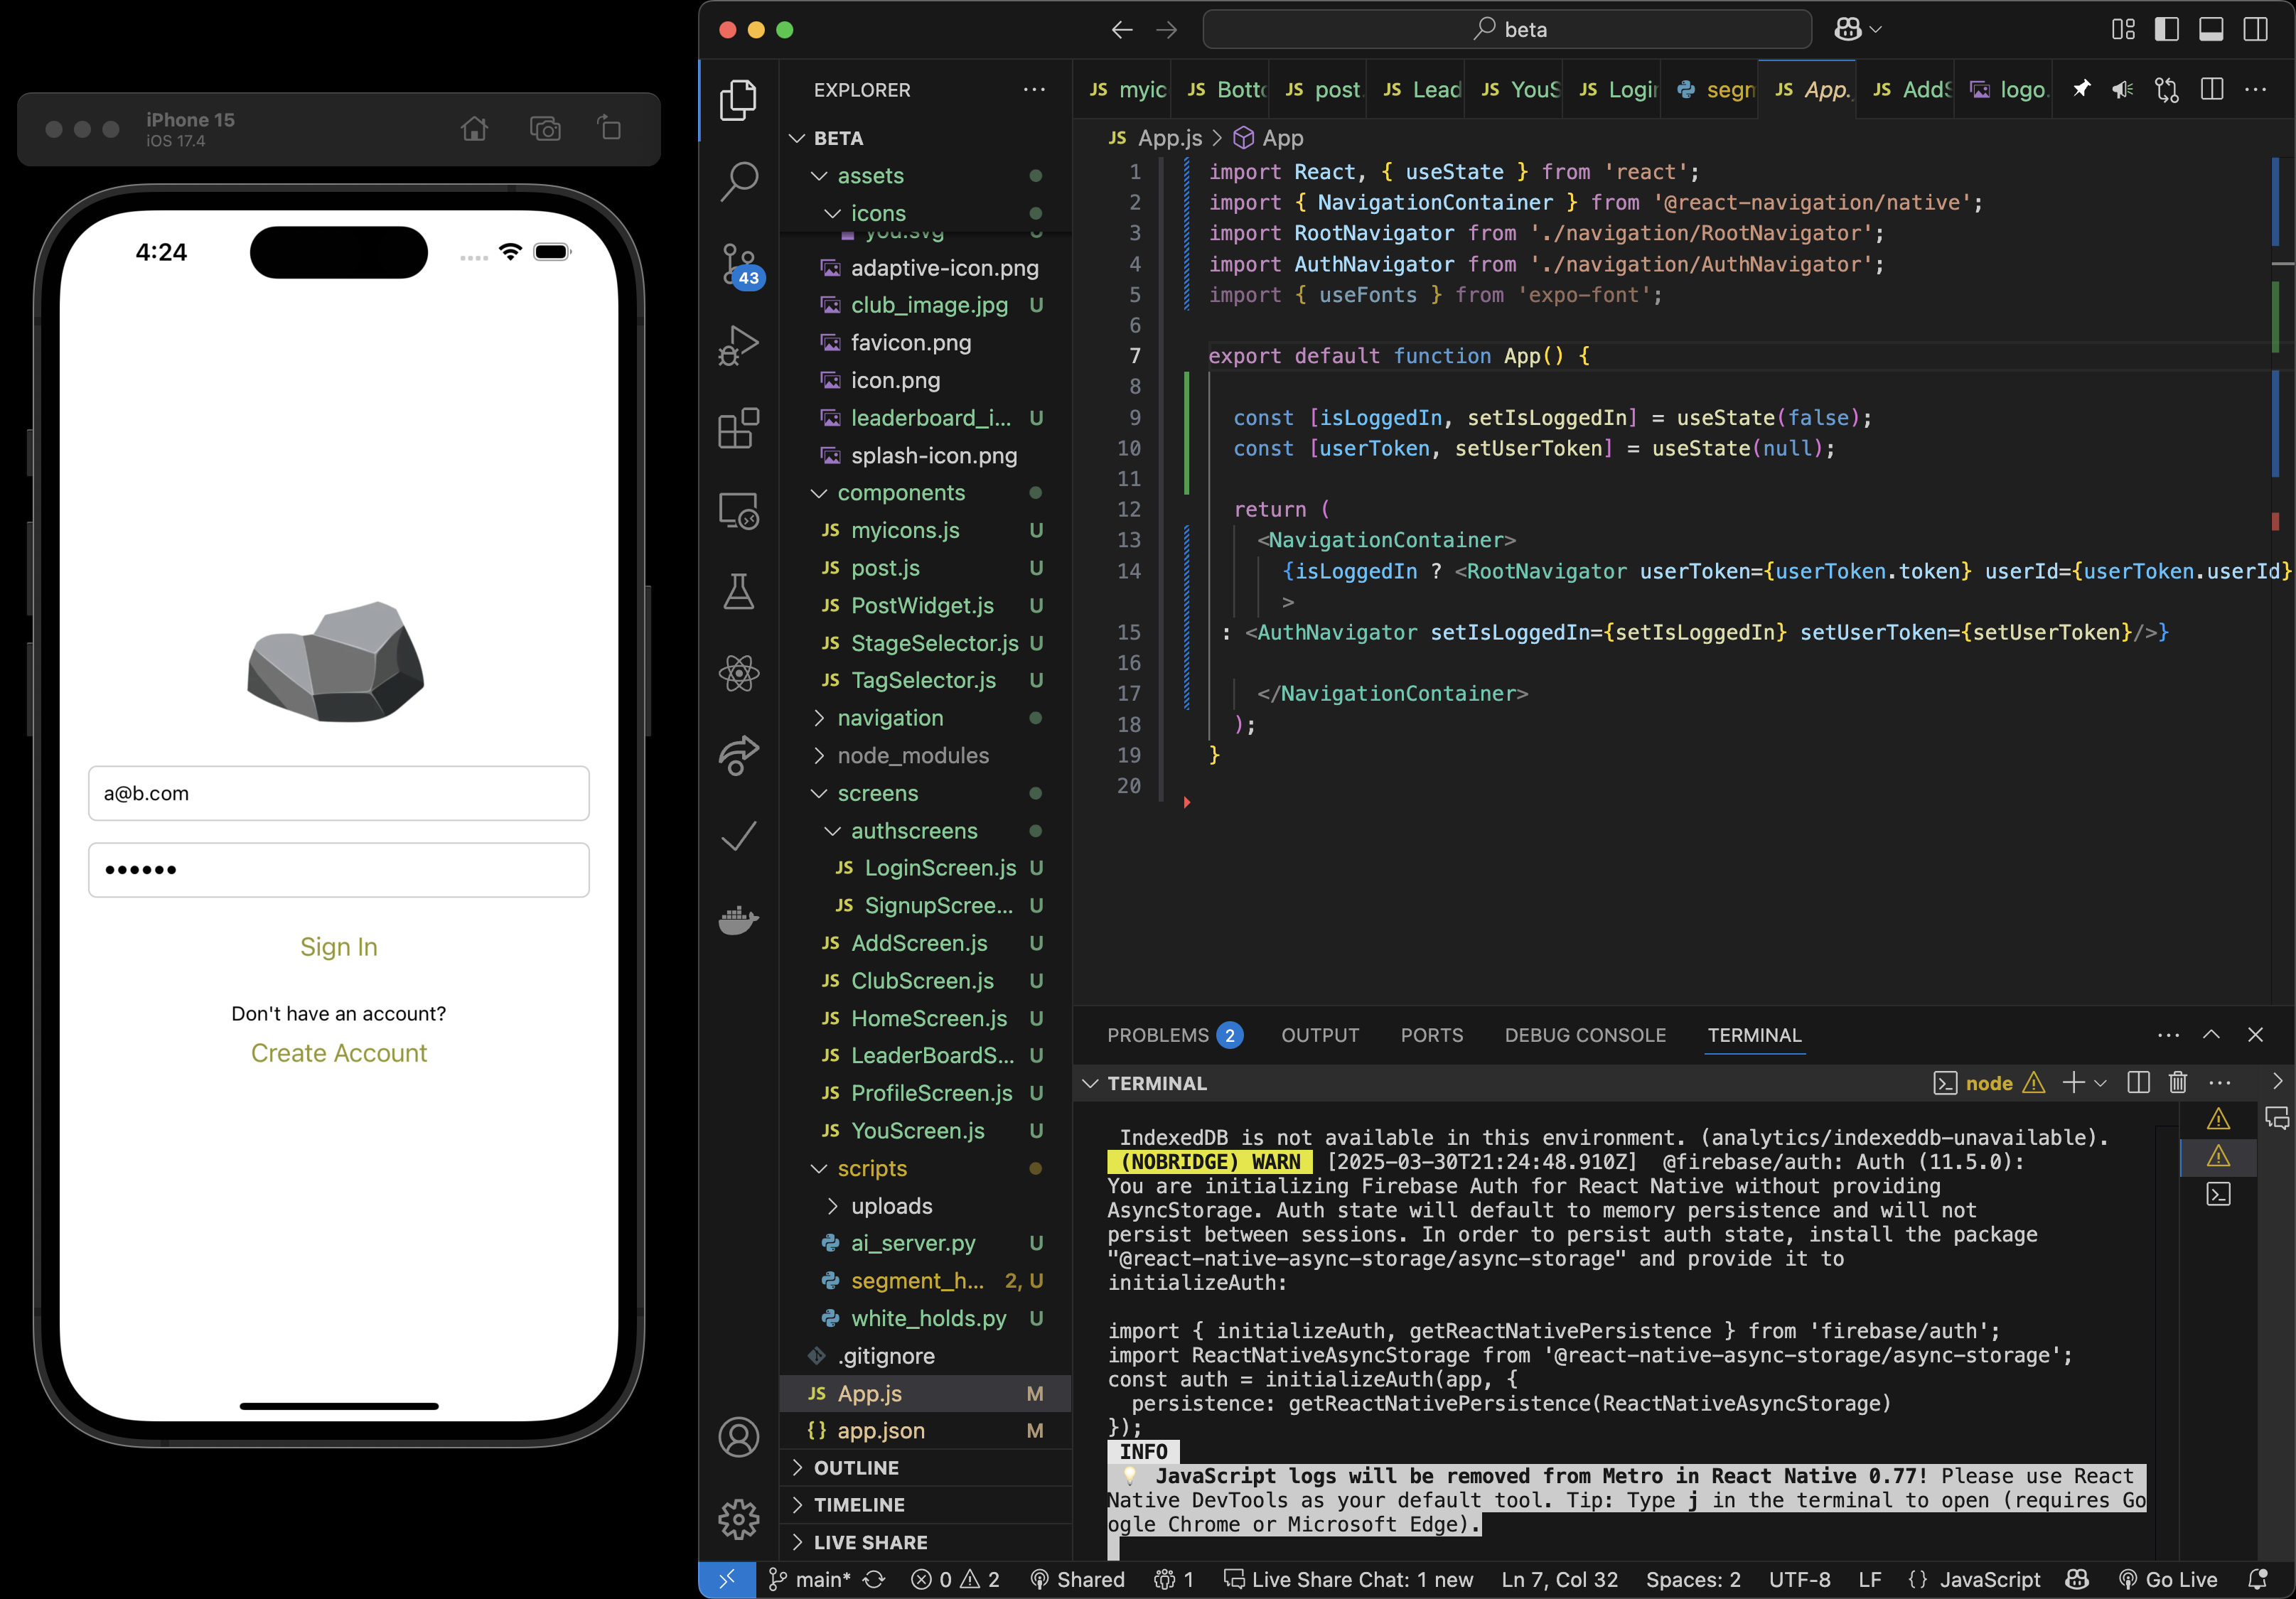
Task: Switch to the DEBUG CONSOLE tab
Action: point(1585,1035)
